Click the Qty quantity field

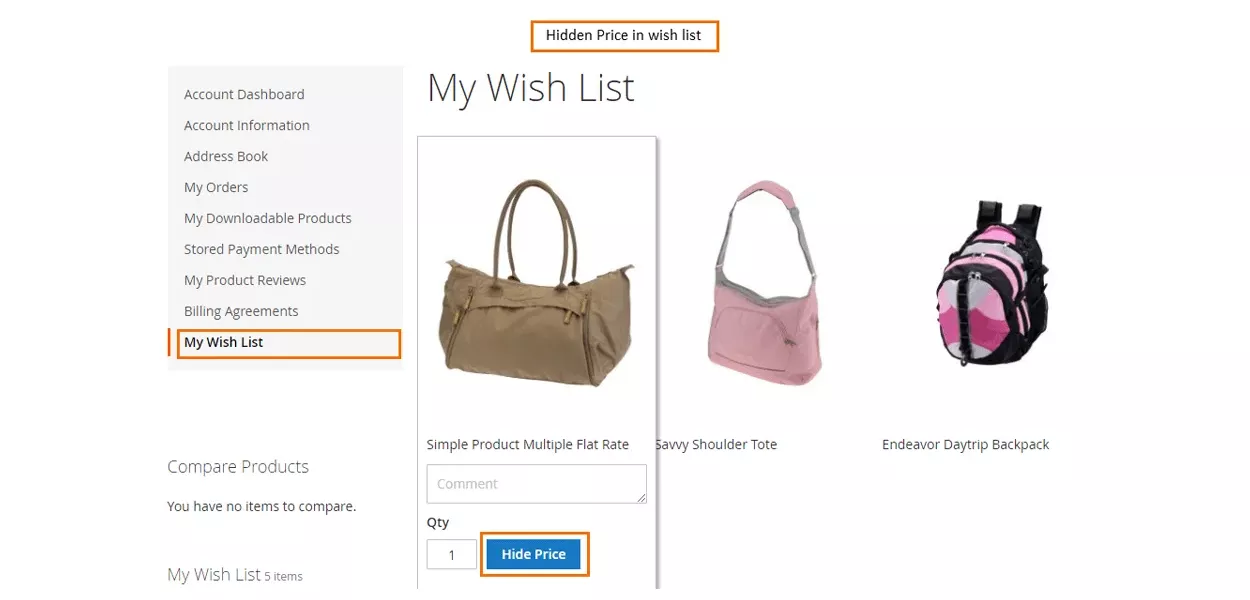tap(451, 555)
